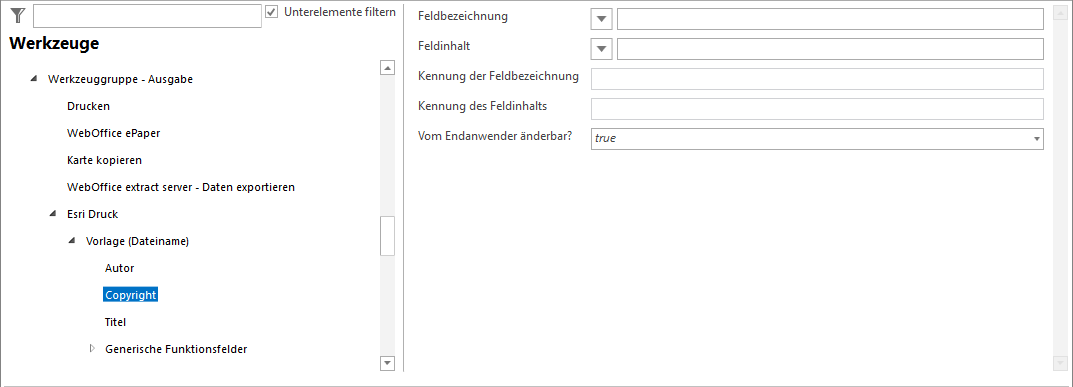Toggle Unterelemente filtern checkbox
This screenshot has height=387, width=1073.
(272, 12)
